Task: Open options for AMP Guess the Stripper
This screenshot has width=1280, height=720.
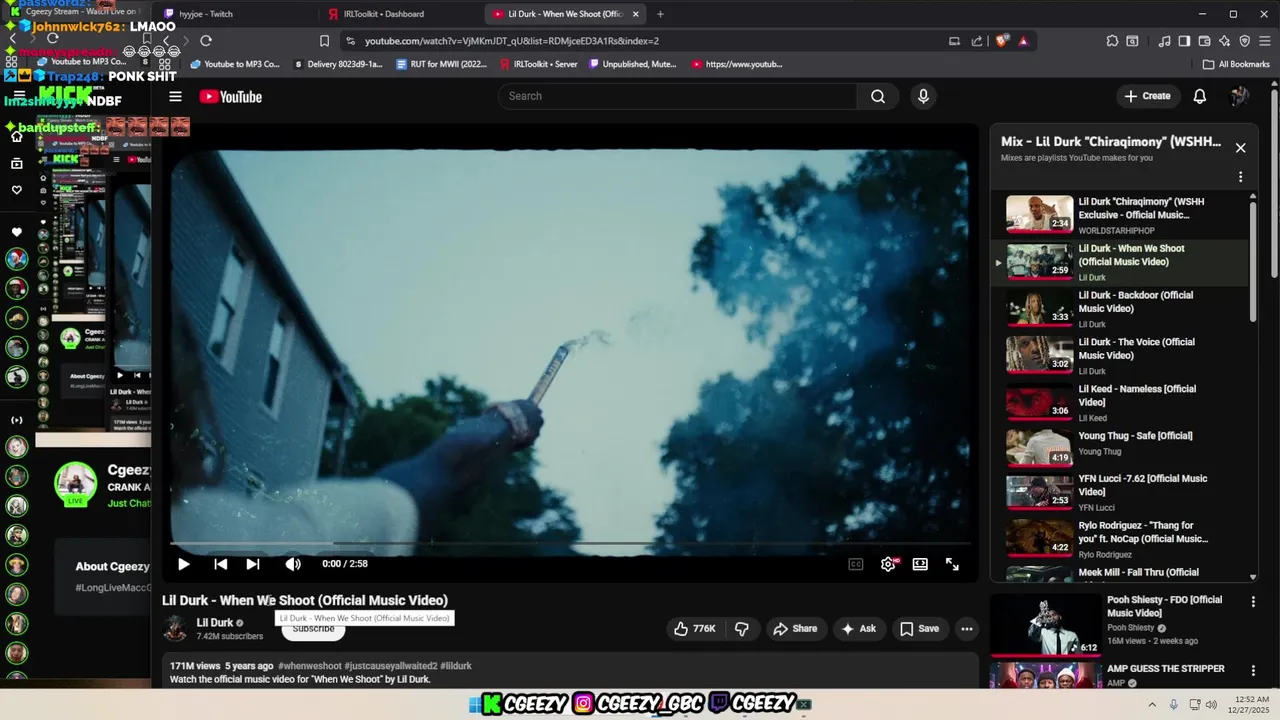Action: (x=1252, y=670)
